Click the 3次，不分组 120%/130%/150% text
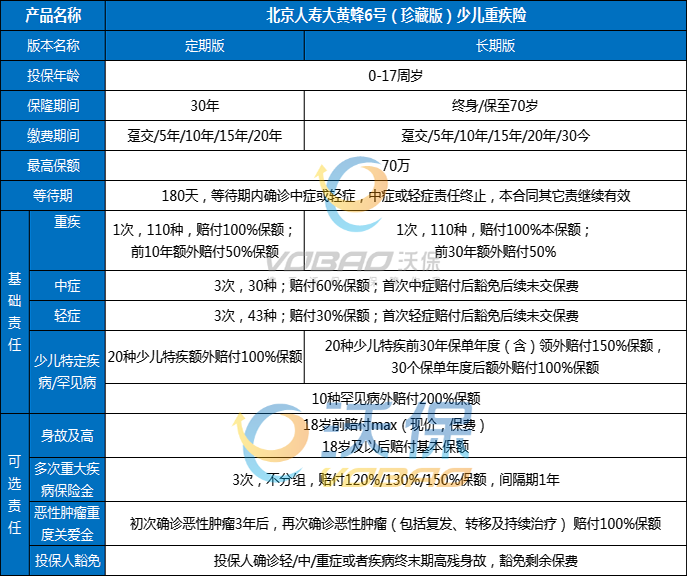Screen dimensions: 687x576 tap(396, 480)
